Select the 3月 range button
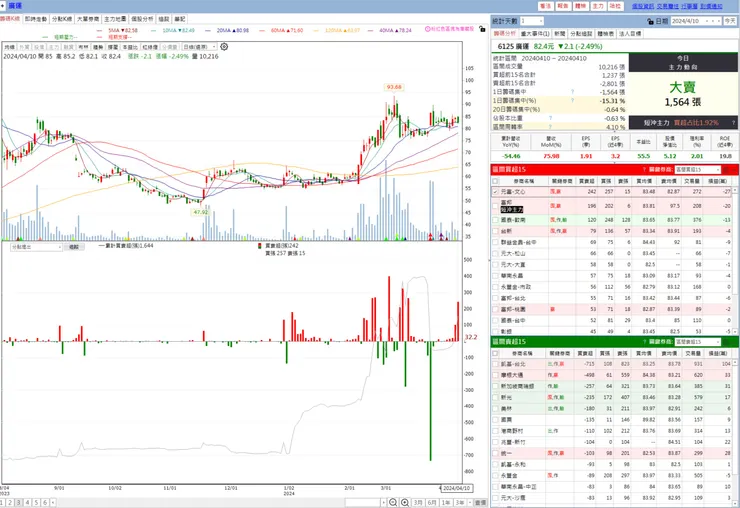The height and width of the screenshot is (508, 740). [418, 503]
